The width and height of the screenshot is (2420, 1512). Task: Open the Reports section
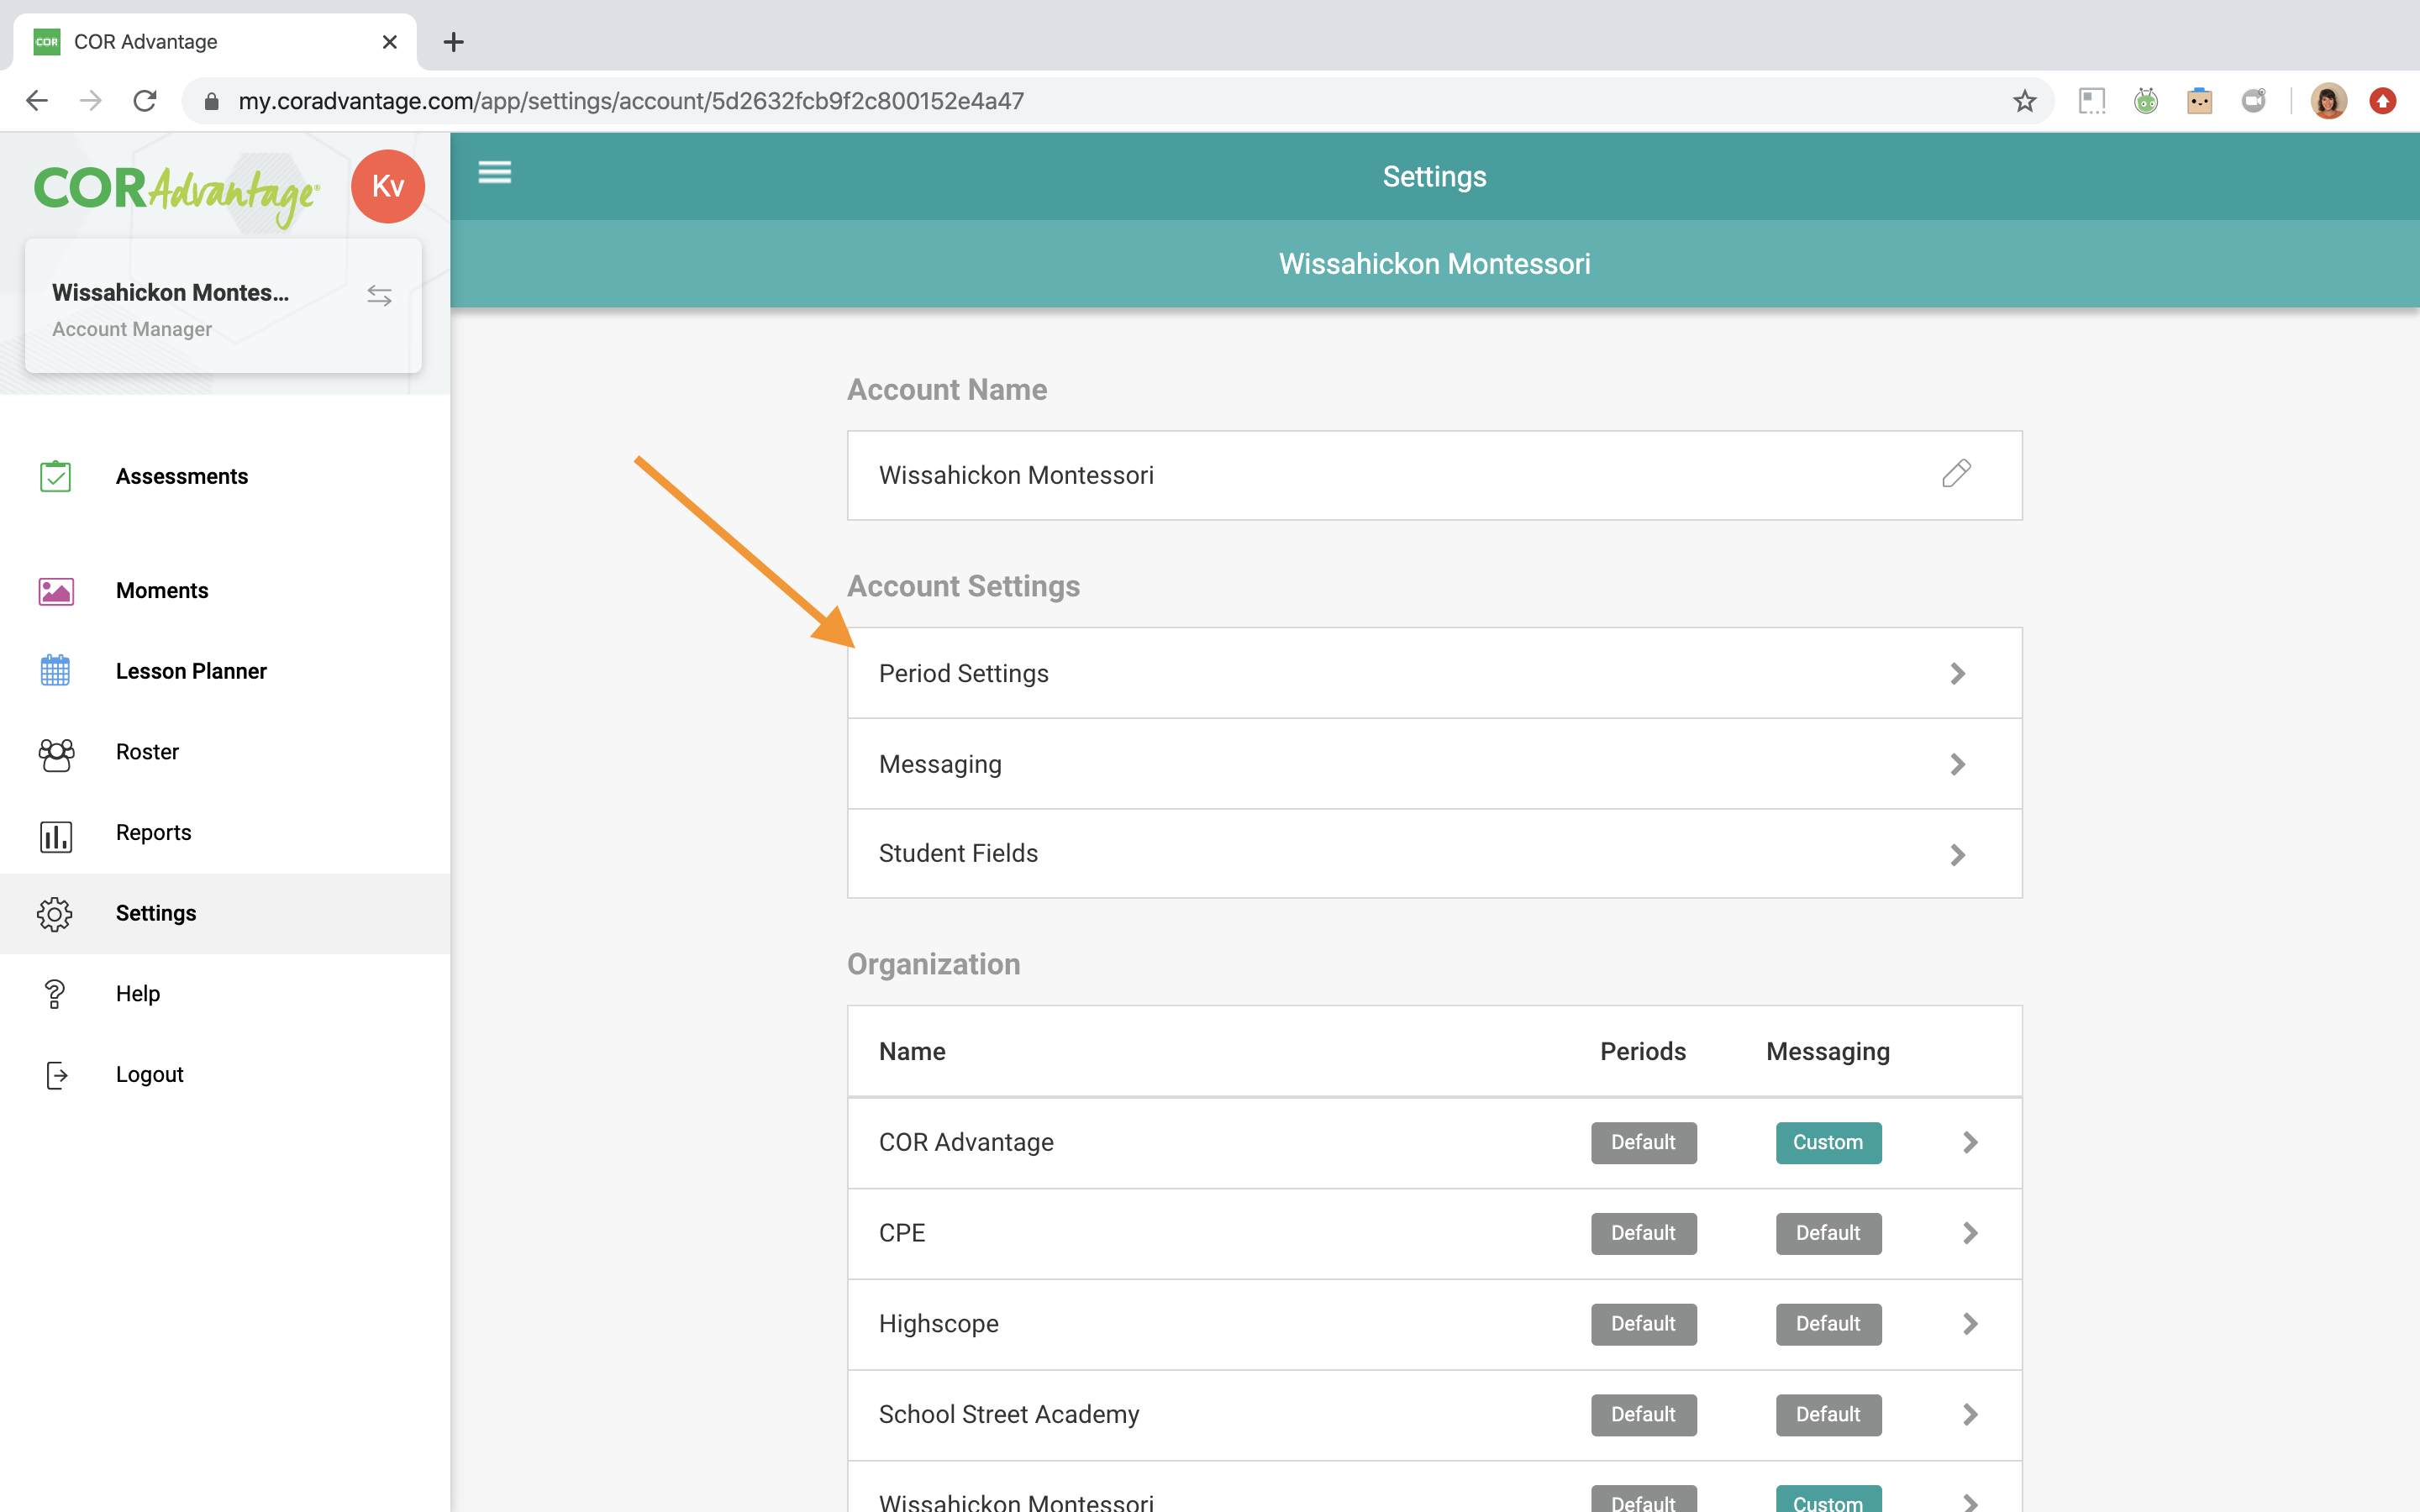click(x=225, y=833)
